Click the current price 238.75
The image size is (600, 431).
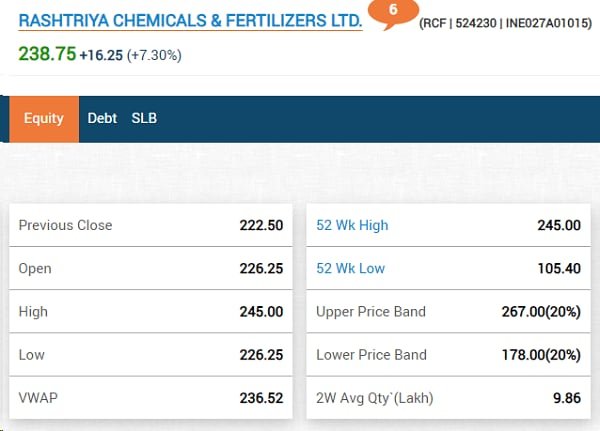coord(47,55)
